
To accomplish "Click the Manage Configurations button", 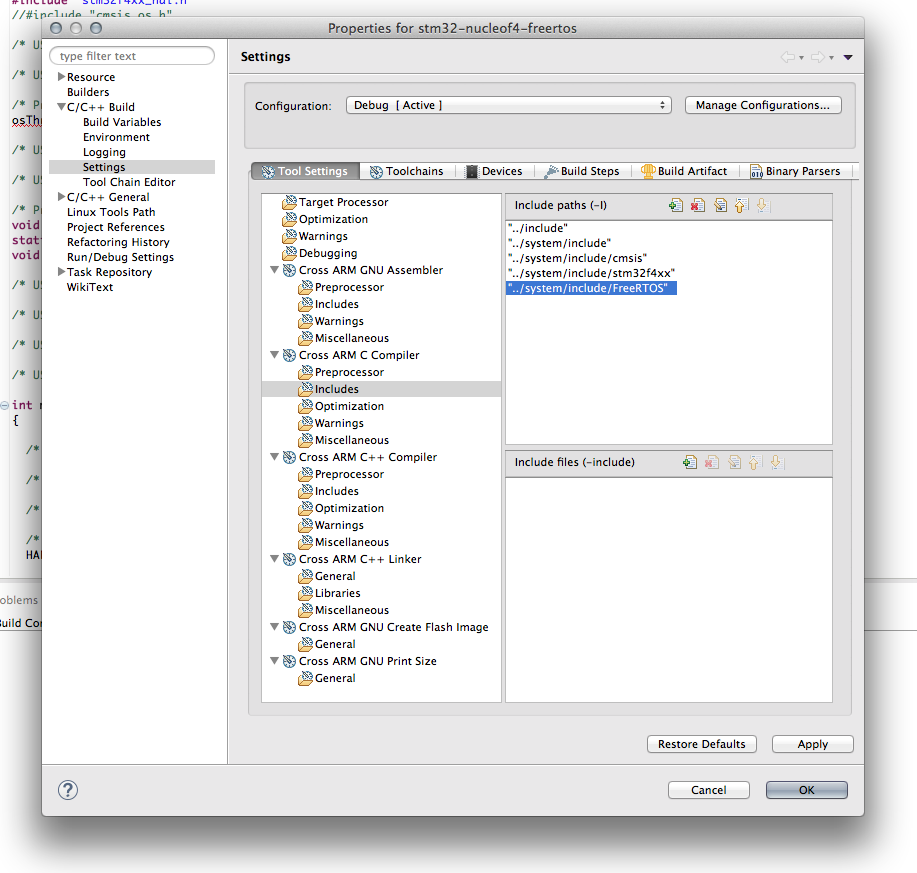I will [x=763, y=105].
